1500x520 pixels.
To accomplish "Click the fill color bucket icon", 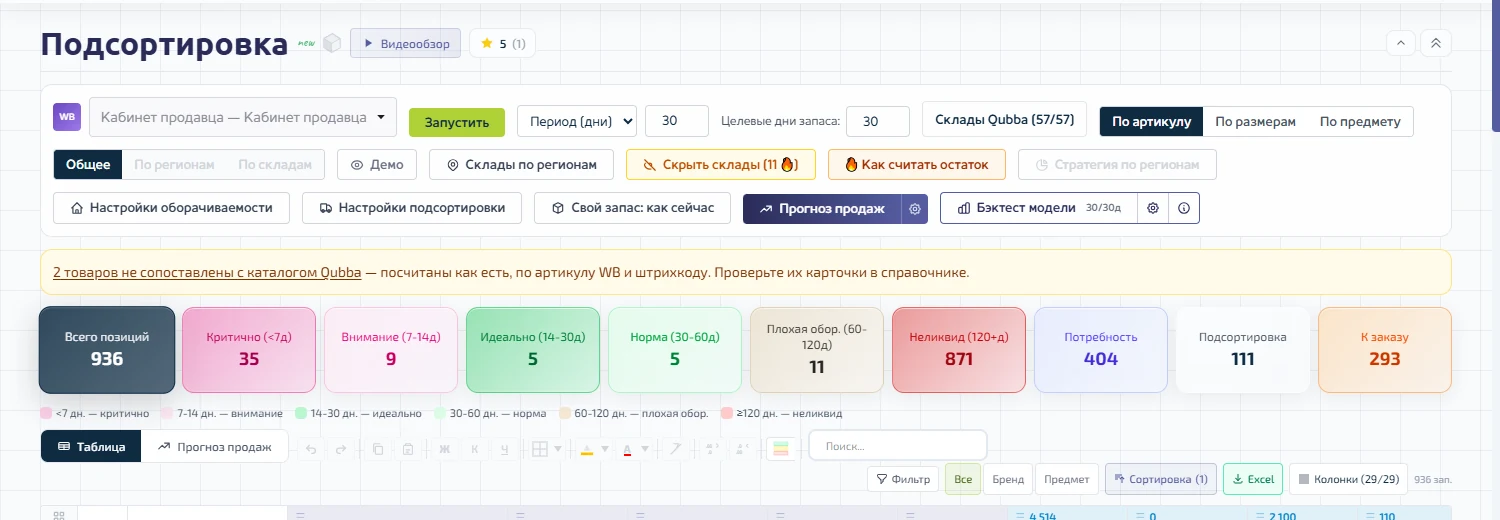I will (x=587, y=449).
